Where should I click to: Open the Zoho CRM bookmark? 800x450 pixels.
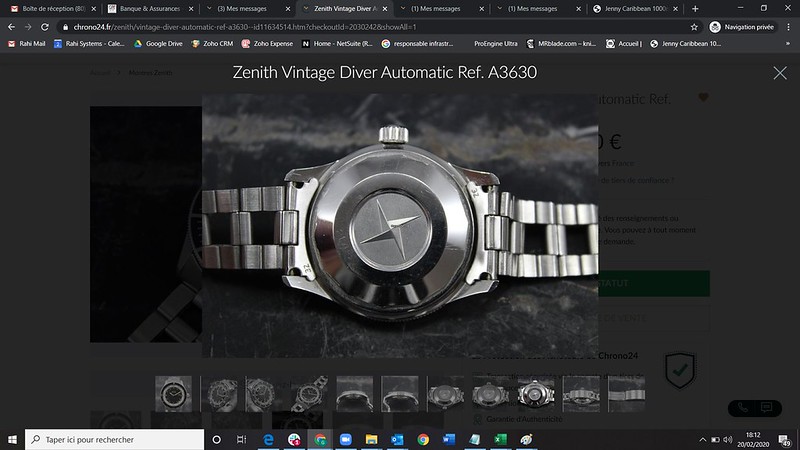coord(212,44)
